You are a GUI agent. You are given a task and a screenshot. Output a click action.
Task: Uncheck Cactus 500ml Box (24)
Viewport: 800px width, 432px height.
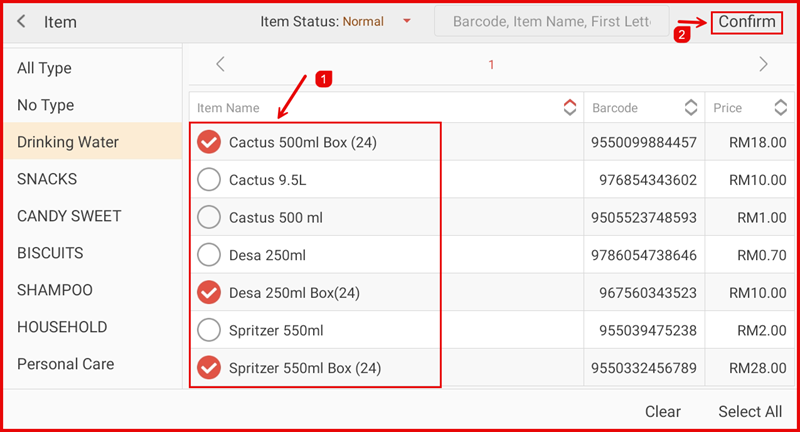tap(209, 142)
